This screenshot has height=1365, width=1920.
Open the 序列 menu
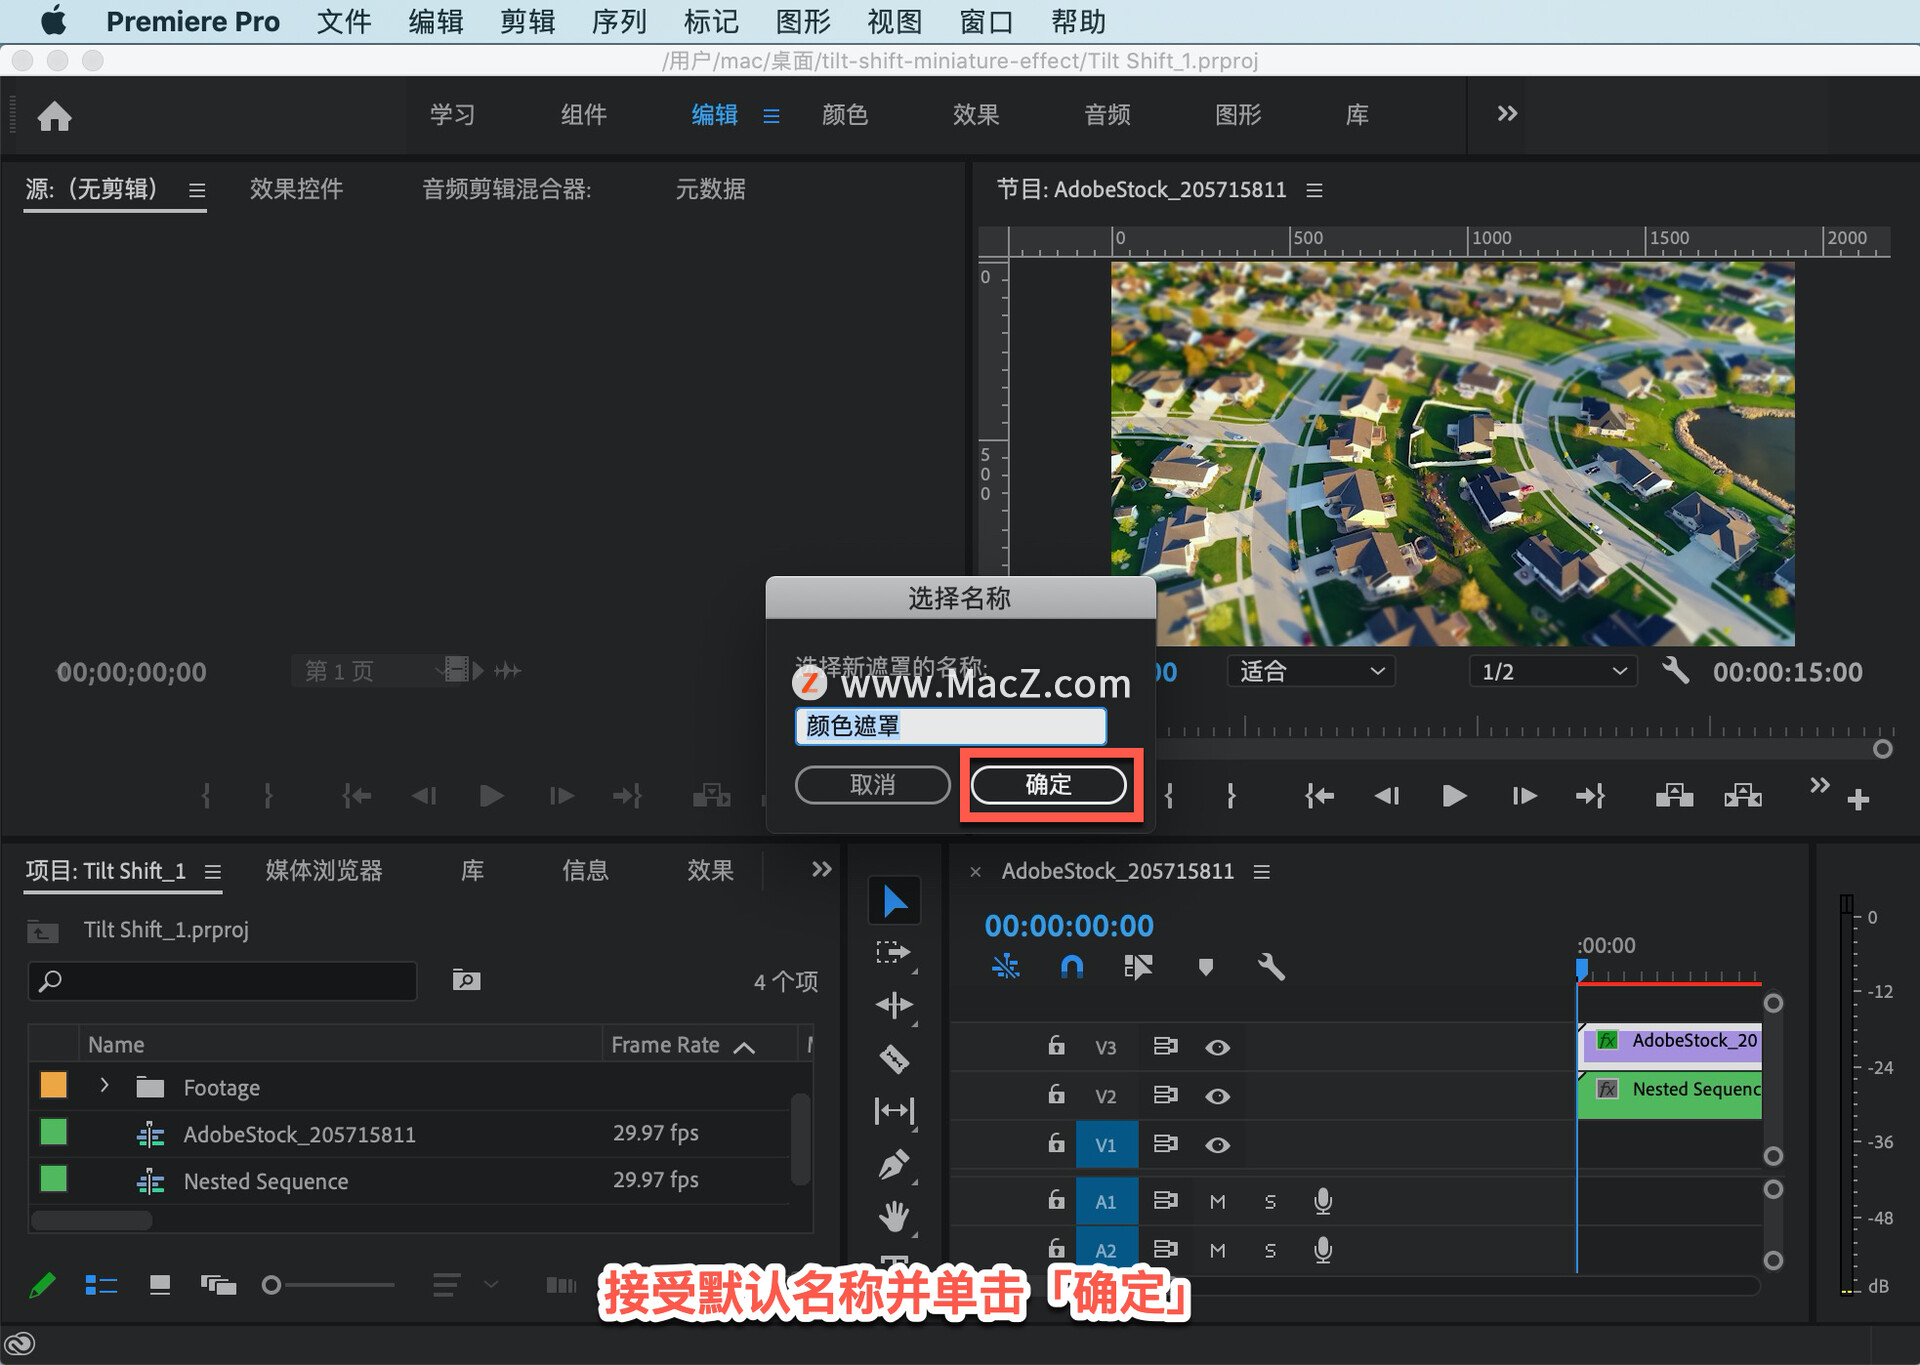coord(619,21)
